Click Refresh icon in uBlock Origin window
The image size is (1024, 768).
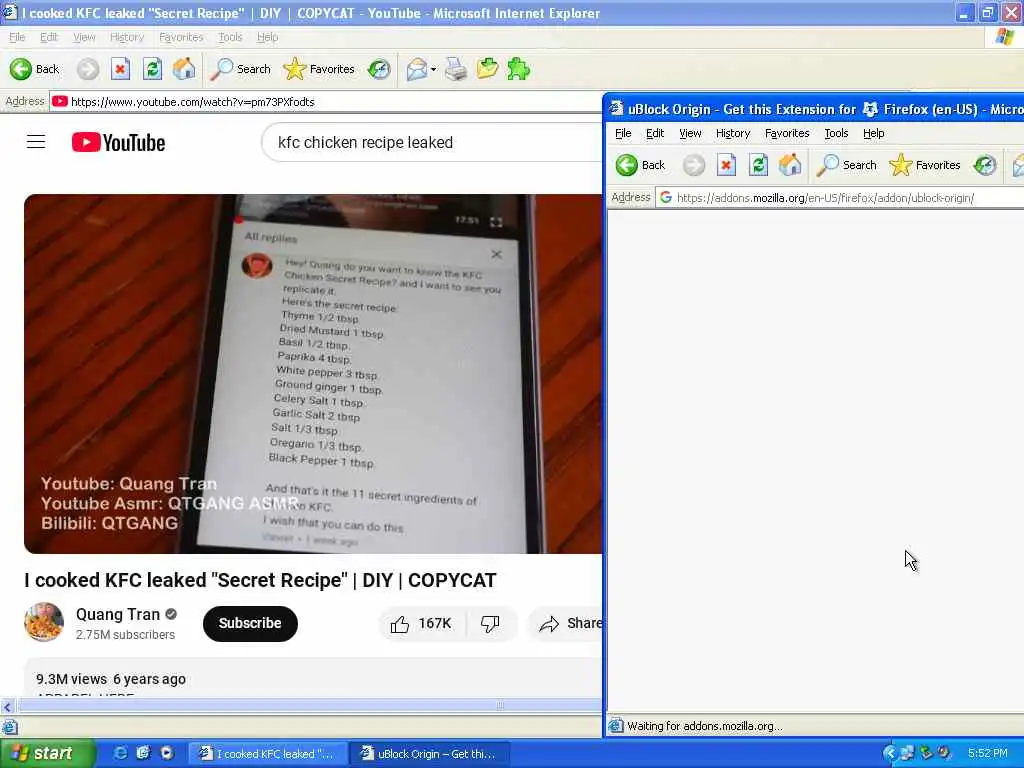coord(758,165)
